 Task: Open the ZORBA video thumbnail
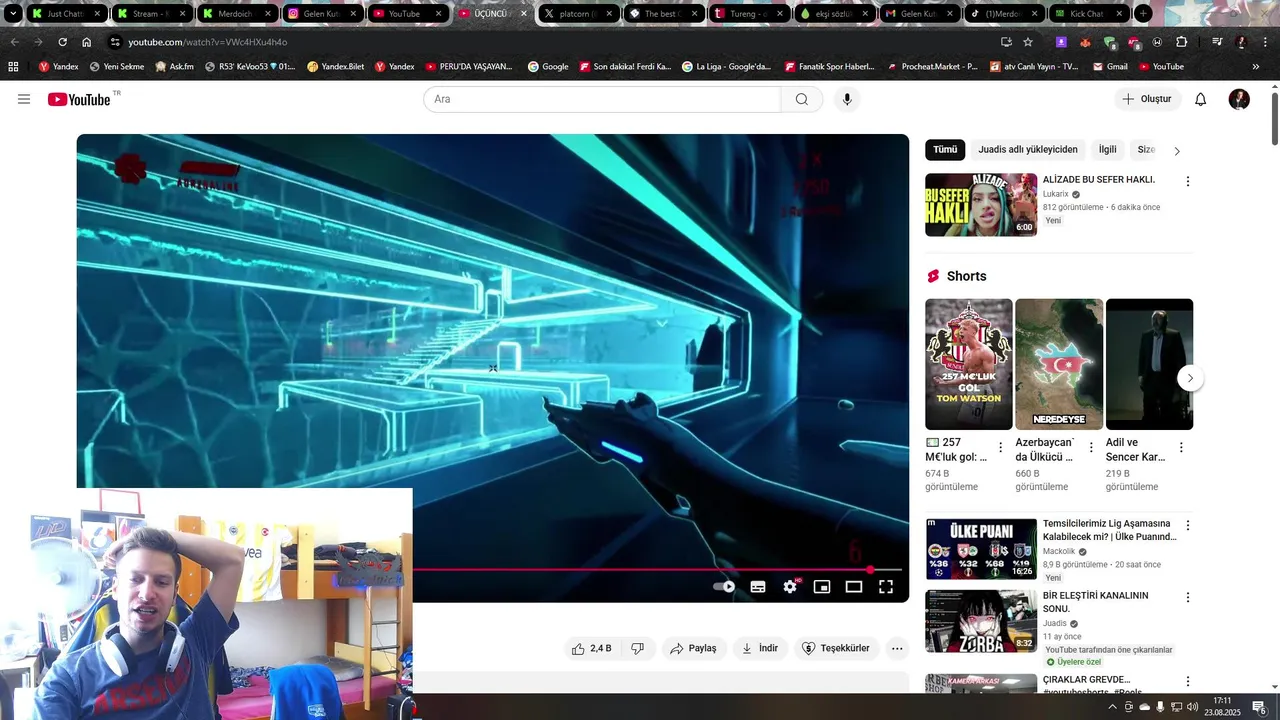[x=981, y=621]
